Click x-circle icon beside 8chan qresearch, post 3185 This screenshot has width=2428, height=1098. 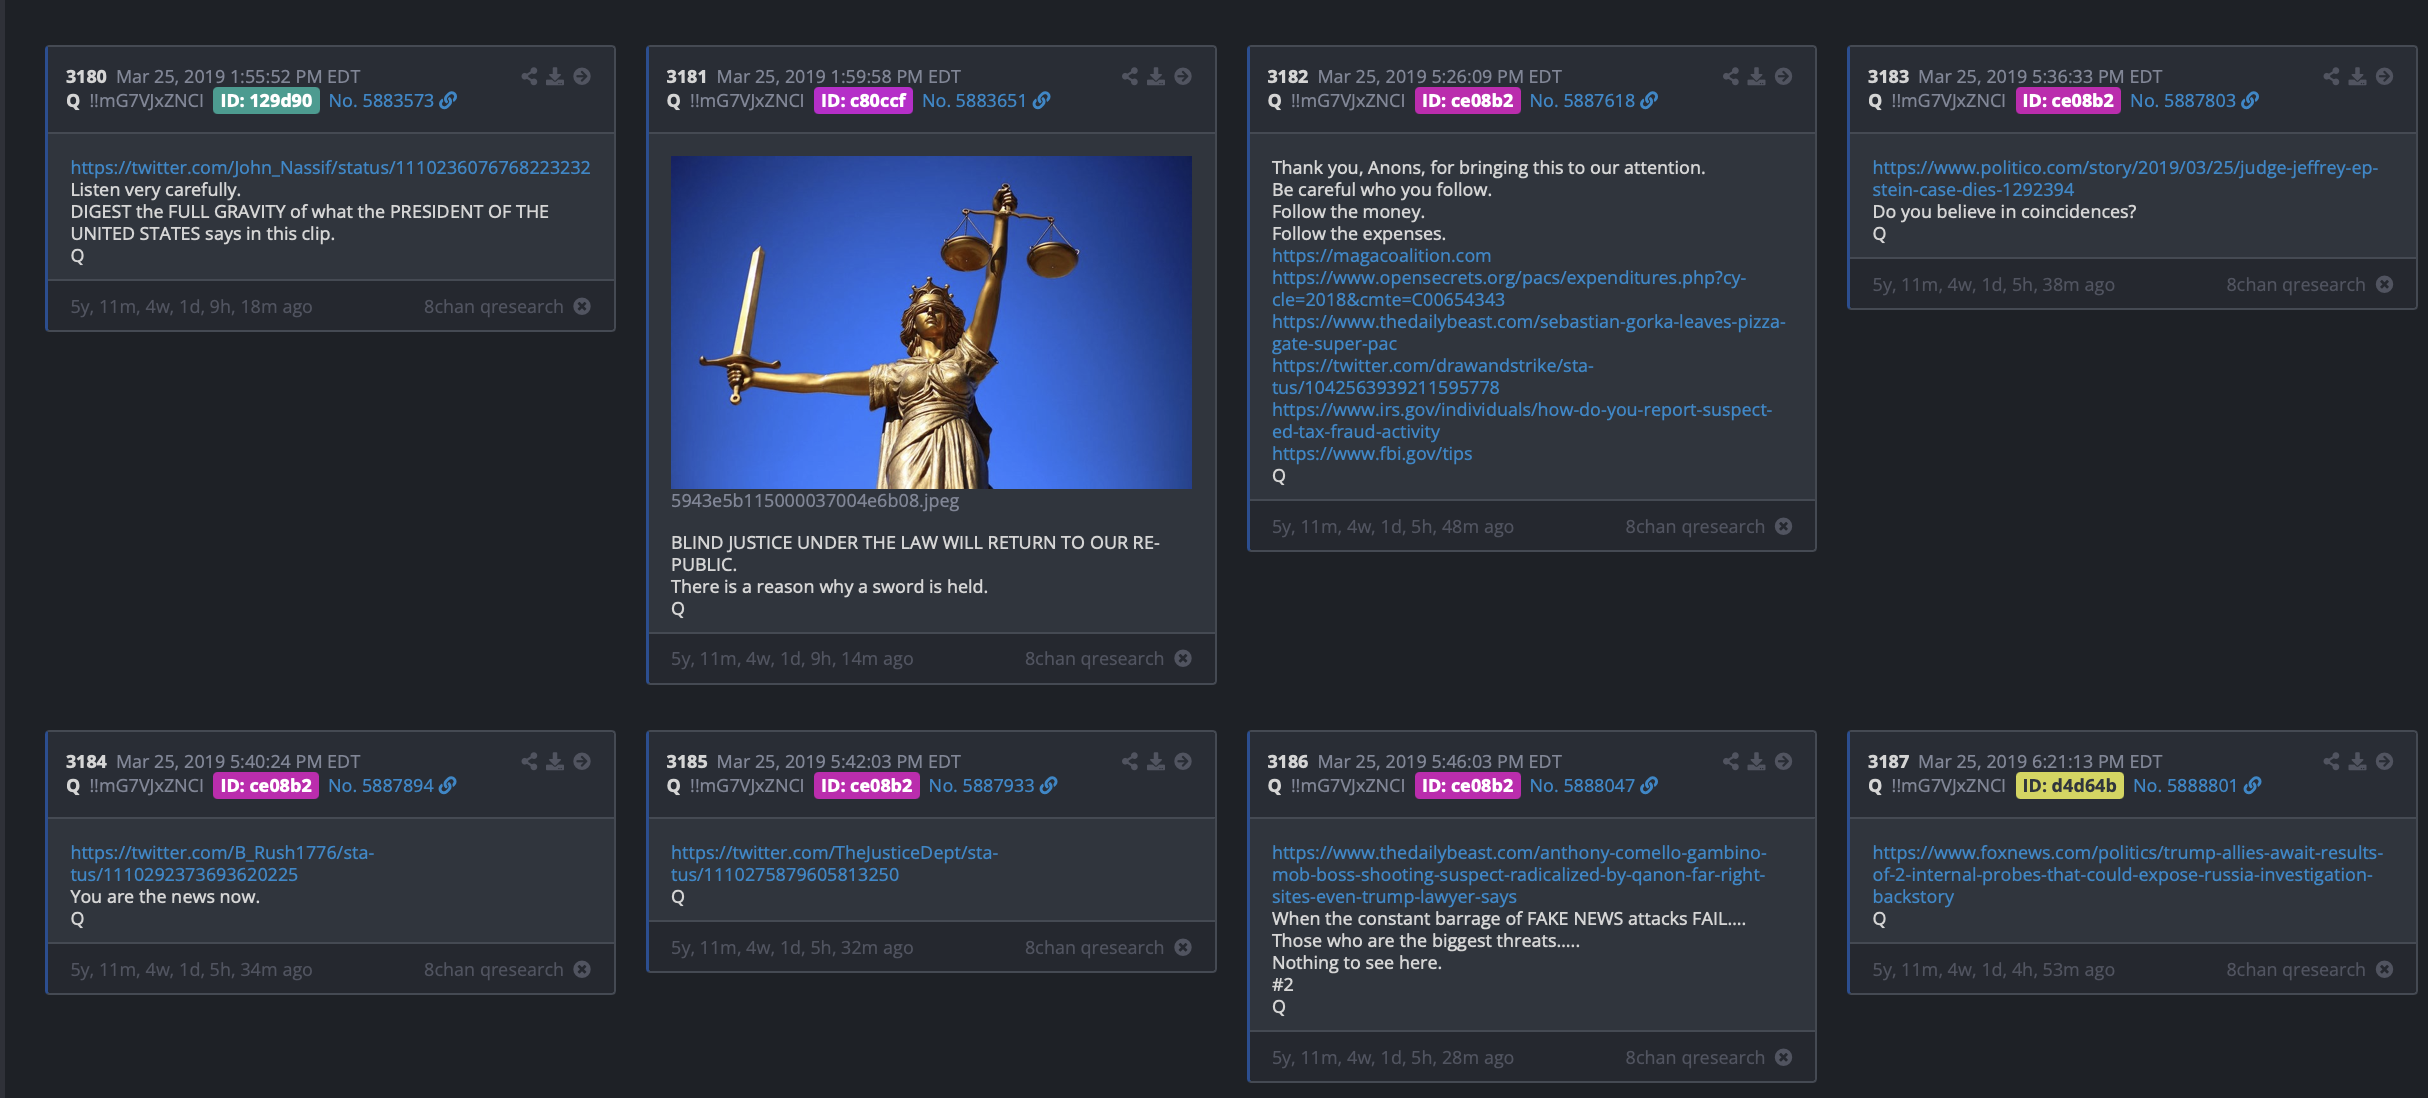point(1183,947)
